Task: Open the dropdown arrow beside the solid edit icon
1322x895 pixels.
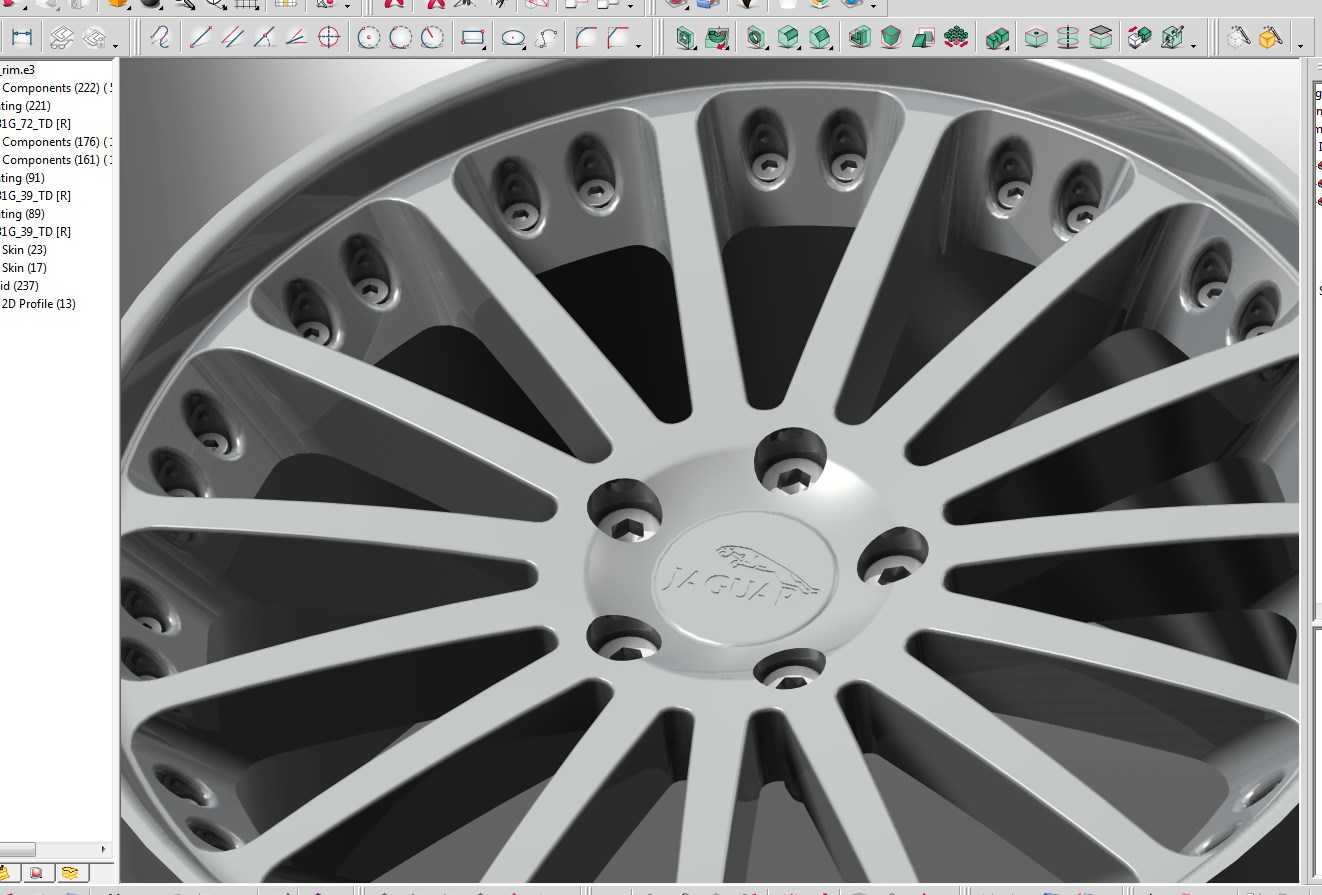Action: 1193,45
